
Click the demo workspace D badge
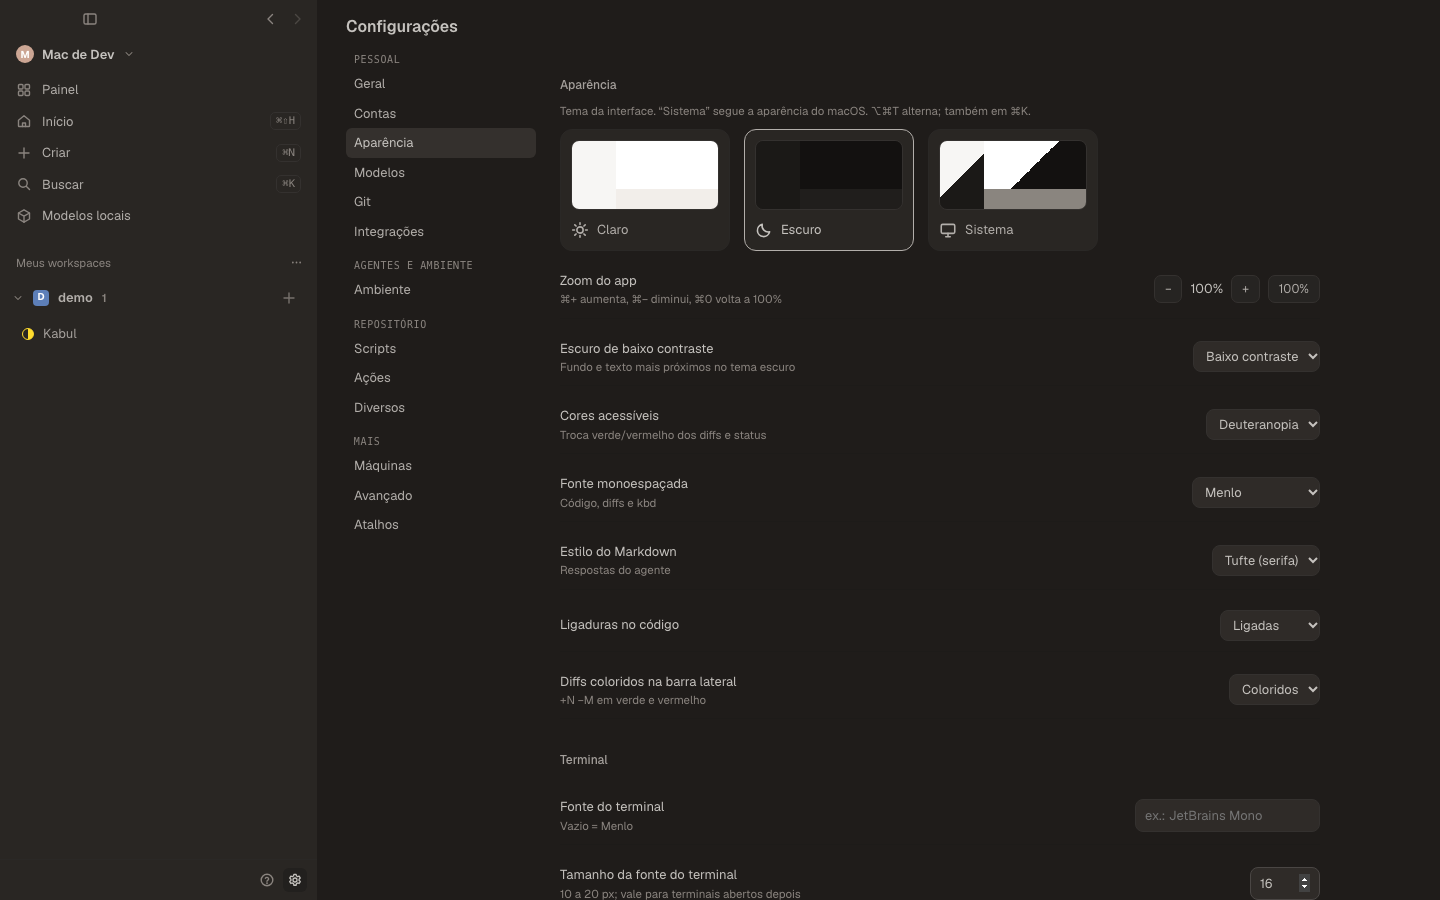point(41,298)
